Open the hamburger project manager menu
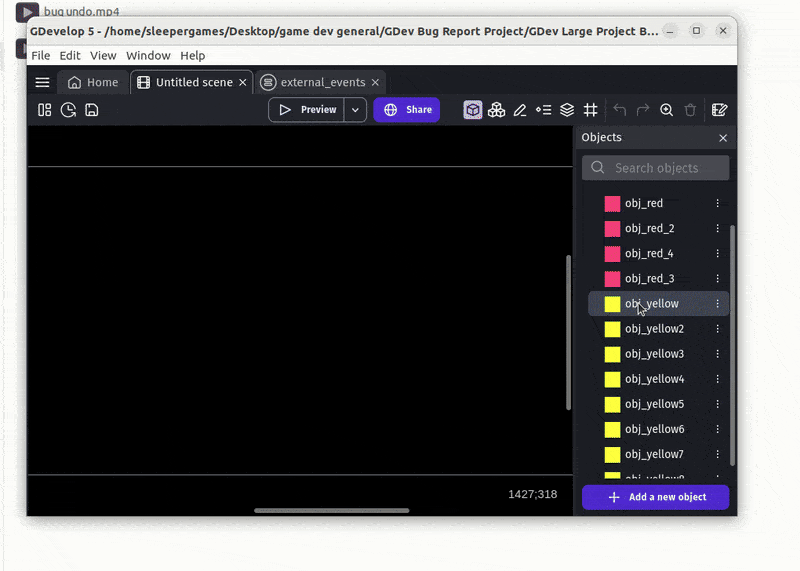 tap(42, 82)
